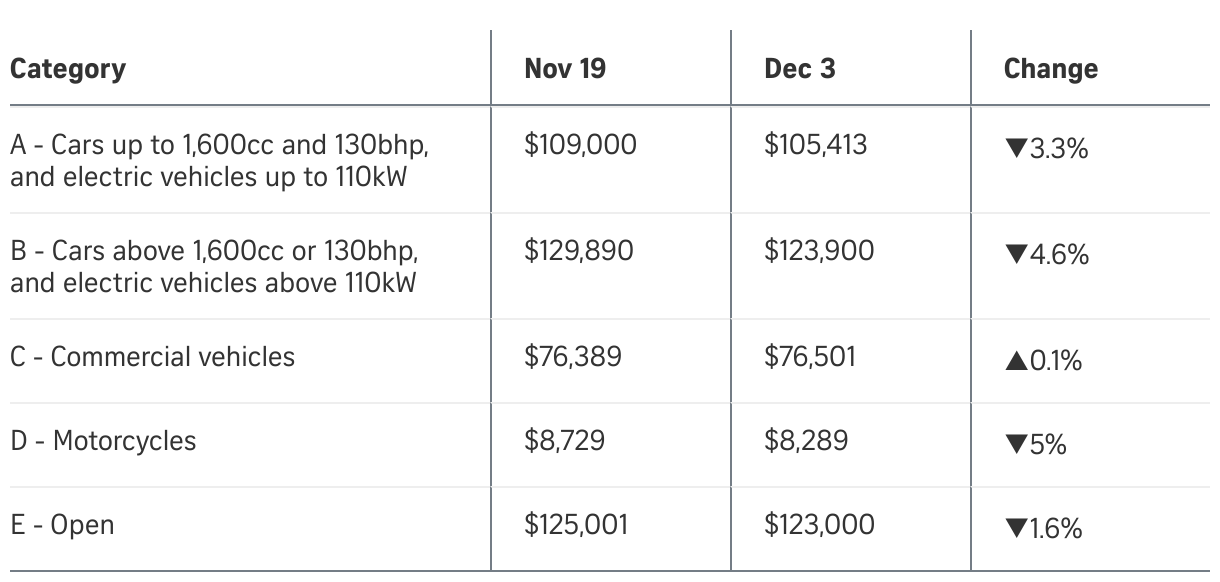Viewport: 1220px width, 582px height.
Task: Click the C - Commercial vehicles row label
Action: (x=153, y=357)
